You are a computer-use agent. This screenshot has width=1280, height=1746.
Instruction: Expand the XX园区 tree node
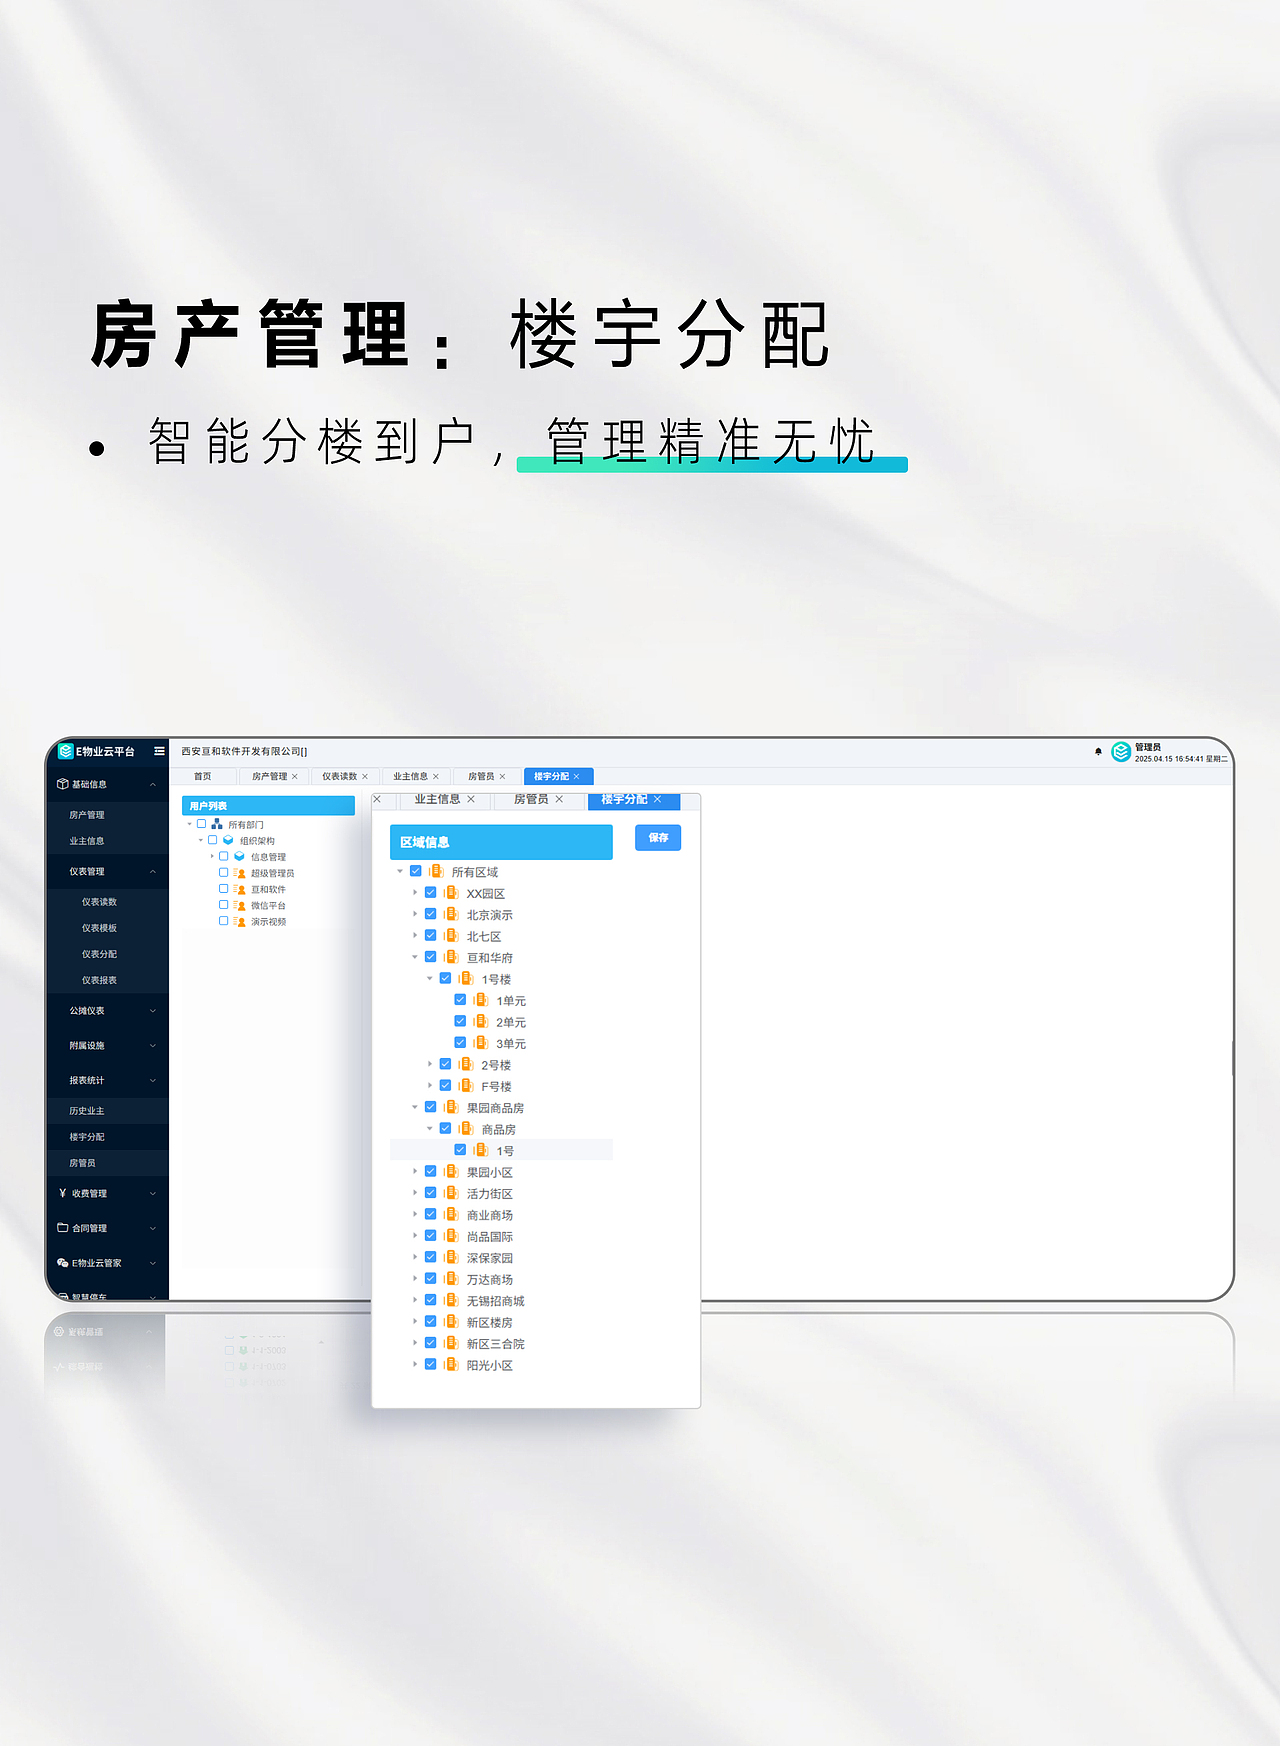415,893
